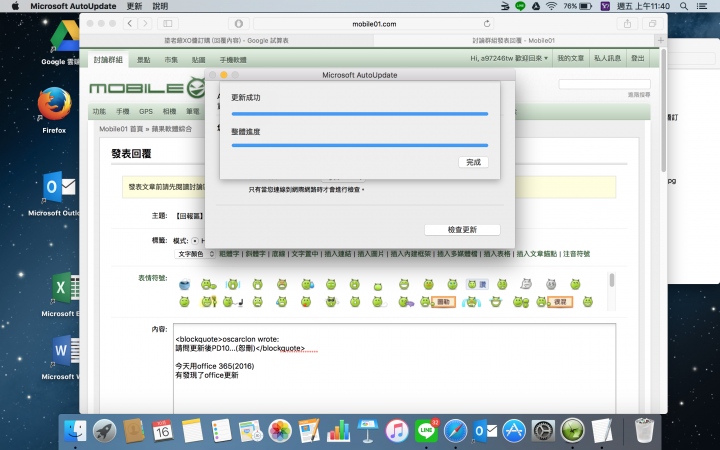720x450 pixels.
Task: Open the Notes app in Dock
Action: point(192,431)
